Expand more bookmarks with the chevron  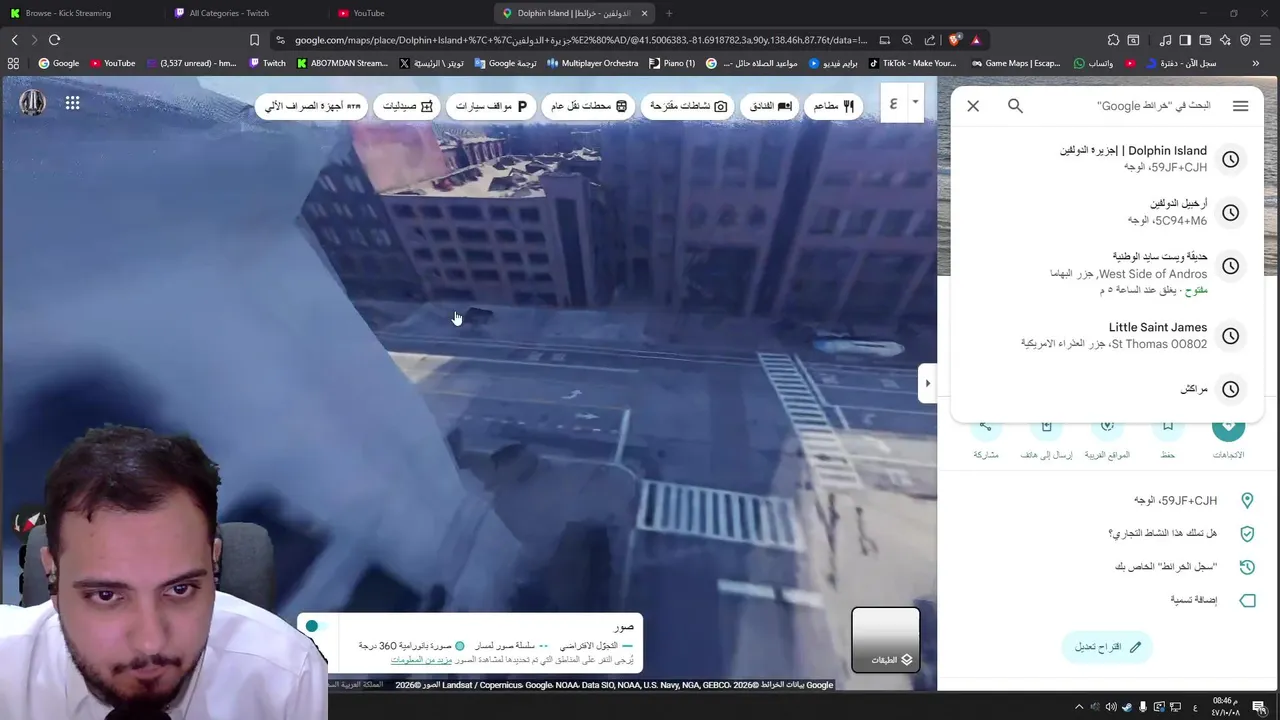pos(1256,63)
